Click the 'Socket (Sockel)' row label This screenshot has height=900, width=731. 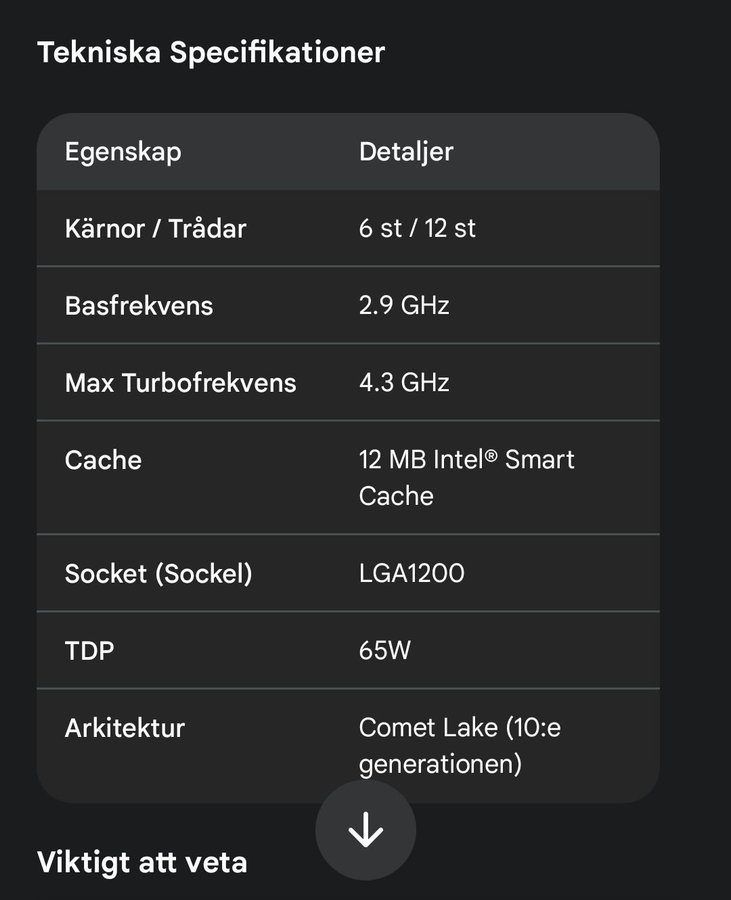tap(158, 574)
